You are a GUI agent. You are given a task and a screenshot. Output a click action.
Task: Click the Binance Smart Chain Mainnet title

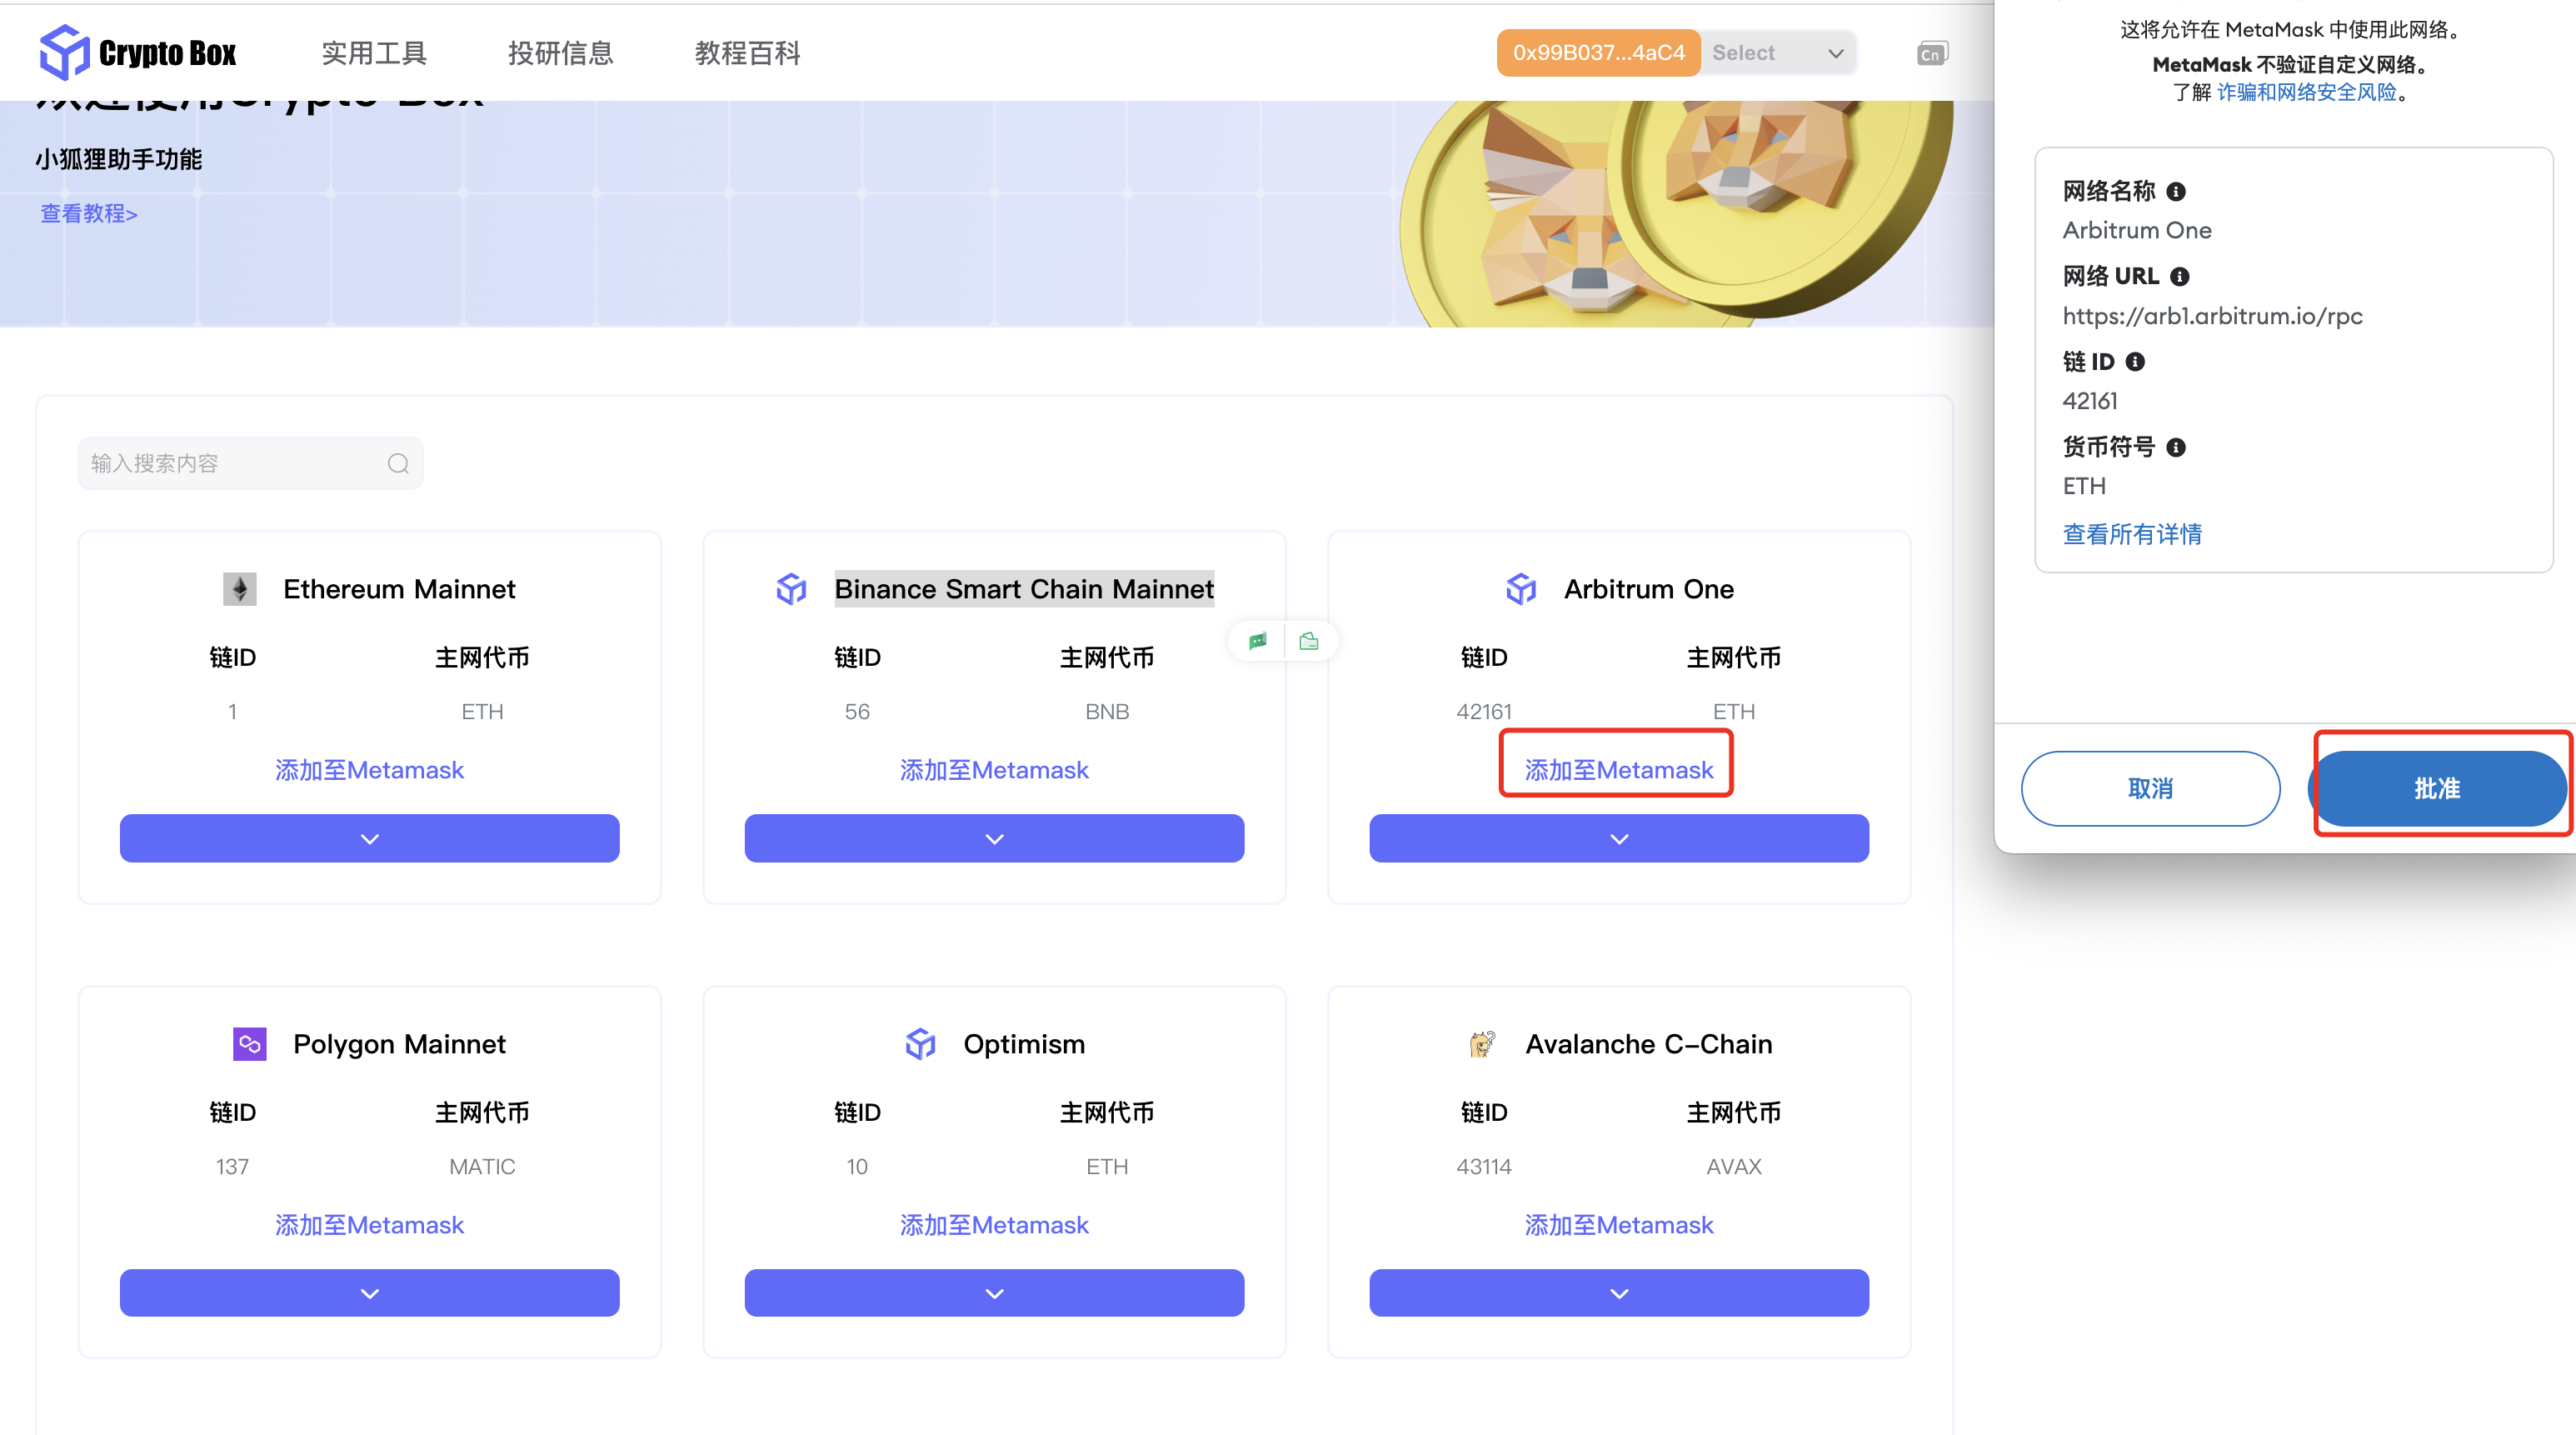click(1024, 589)
